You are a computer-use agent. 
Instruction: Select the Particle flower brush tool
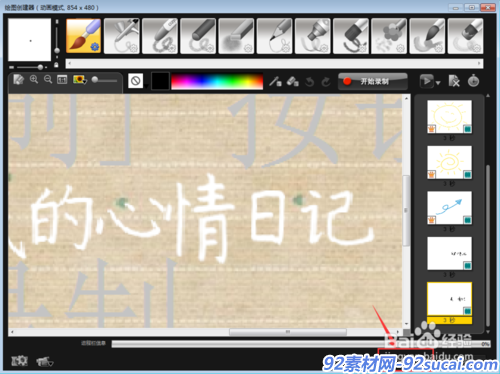point(389,36)
